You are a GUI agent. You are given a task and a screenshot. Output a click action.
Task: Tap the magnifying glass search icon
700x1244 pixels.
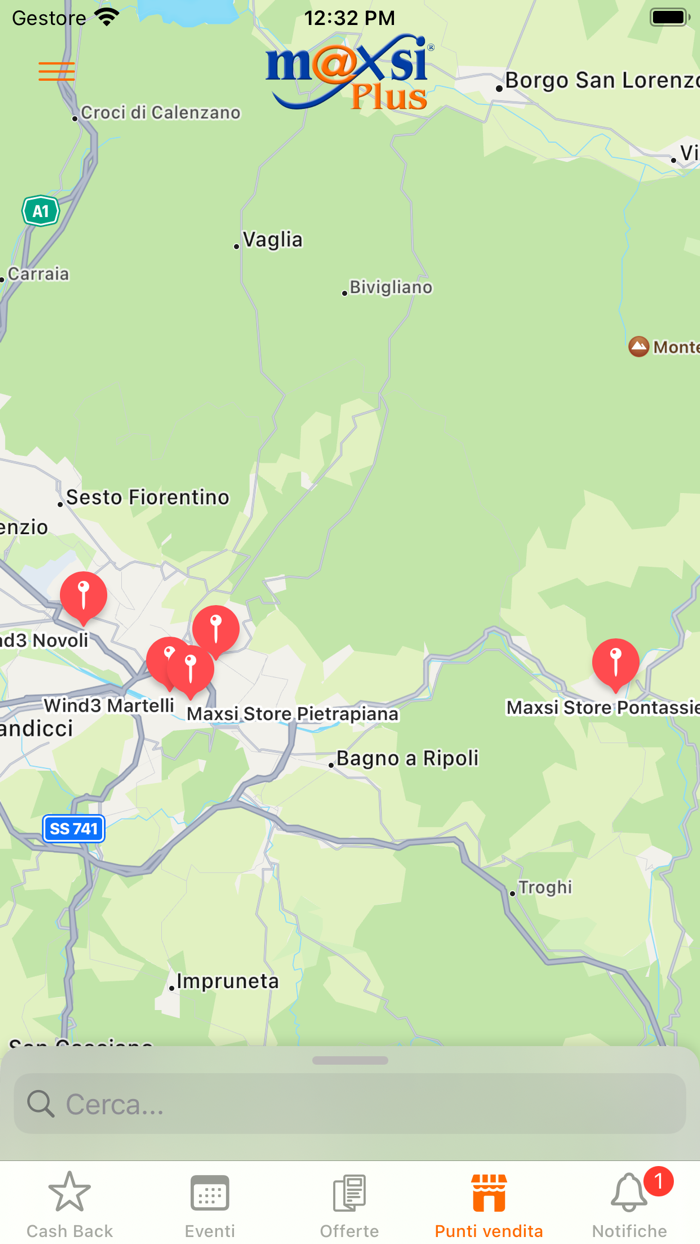pyautogui.click(x=41, y=1104)
